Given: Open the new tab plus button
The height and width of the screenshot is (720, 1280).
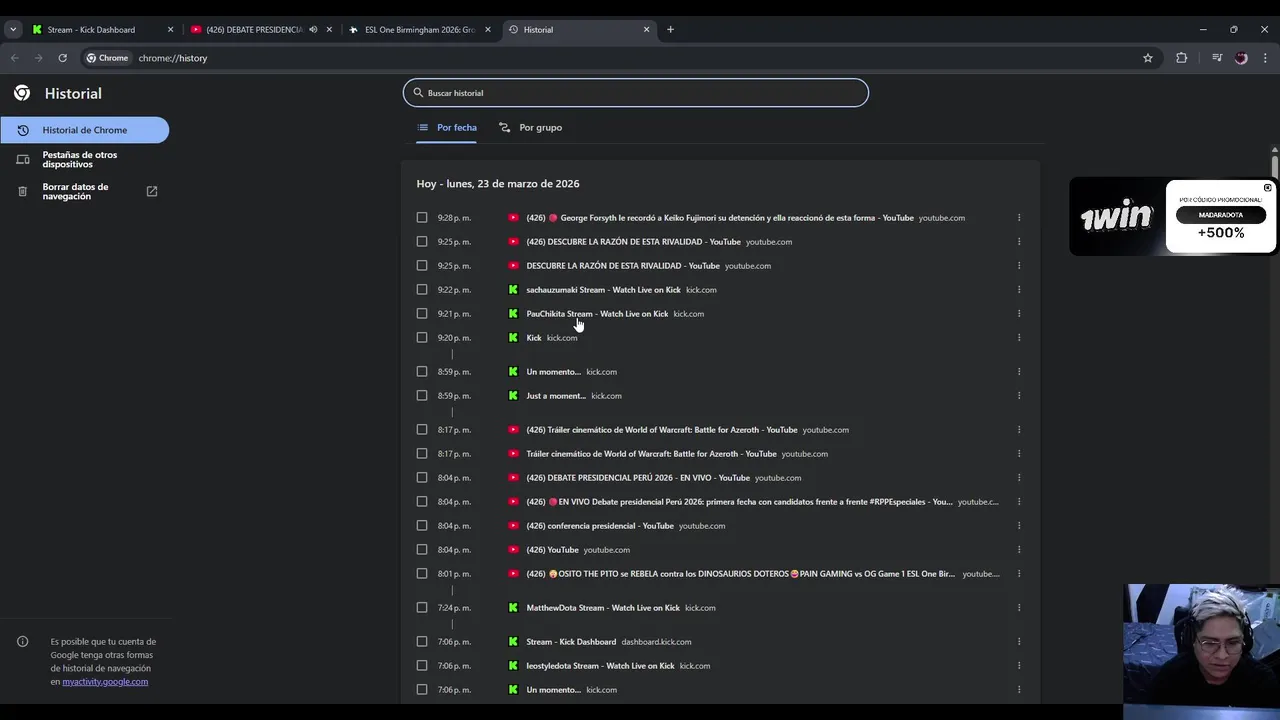Looking at the screenshot, I should click(670, 30).
